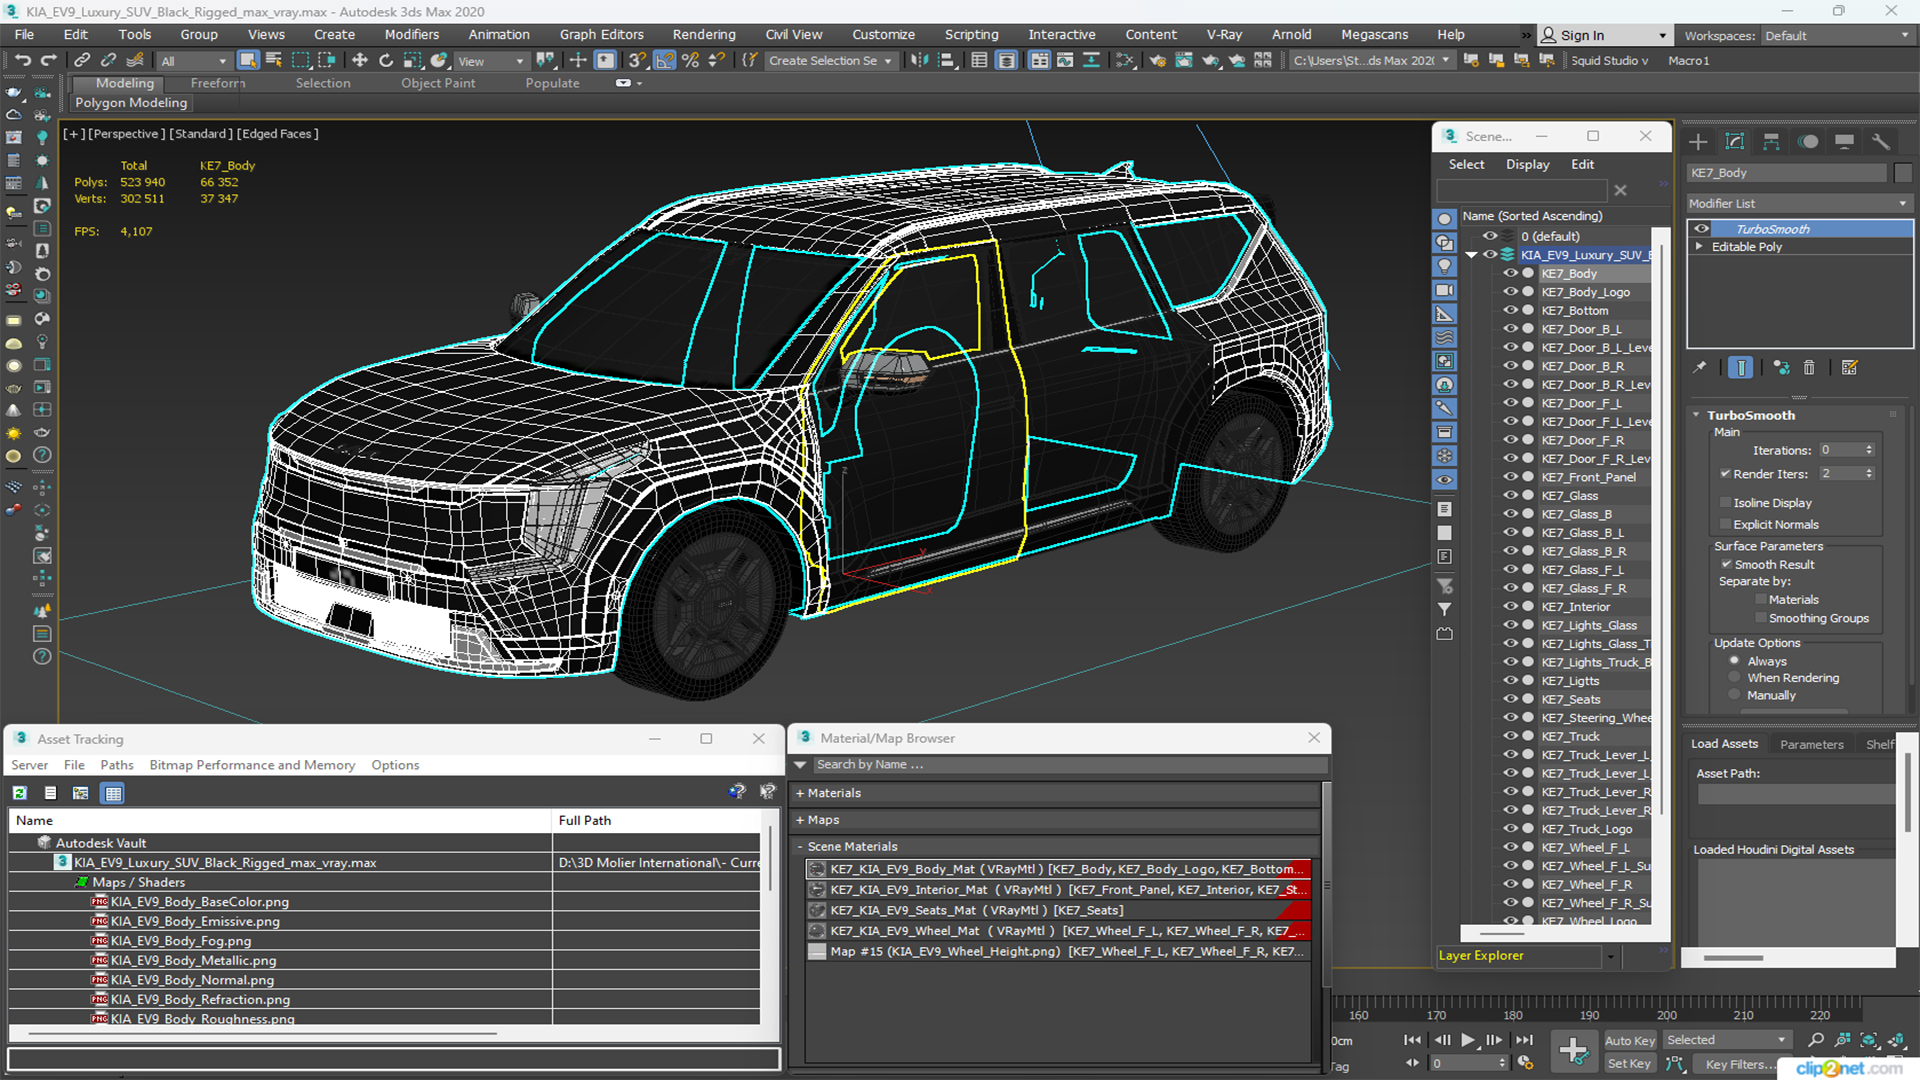This screenshot has height=1080, width=1920.
Task: Open the Create tab plus icon in command panel
Action: (1698, 141)
